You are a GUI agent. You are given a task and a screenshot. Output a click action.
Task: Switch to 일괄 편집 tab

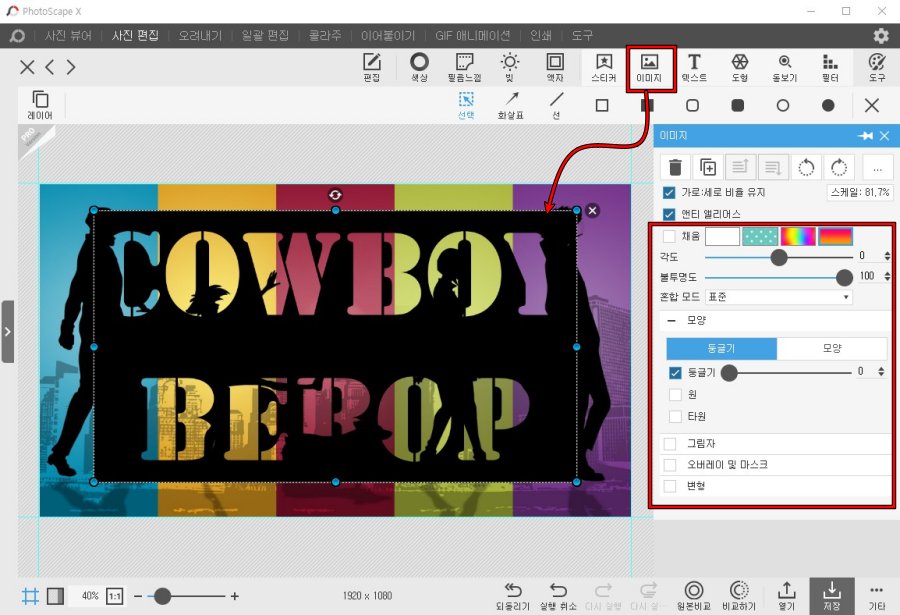coord(265,36)
